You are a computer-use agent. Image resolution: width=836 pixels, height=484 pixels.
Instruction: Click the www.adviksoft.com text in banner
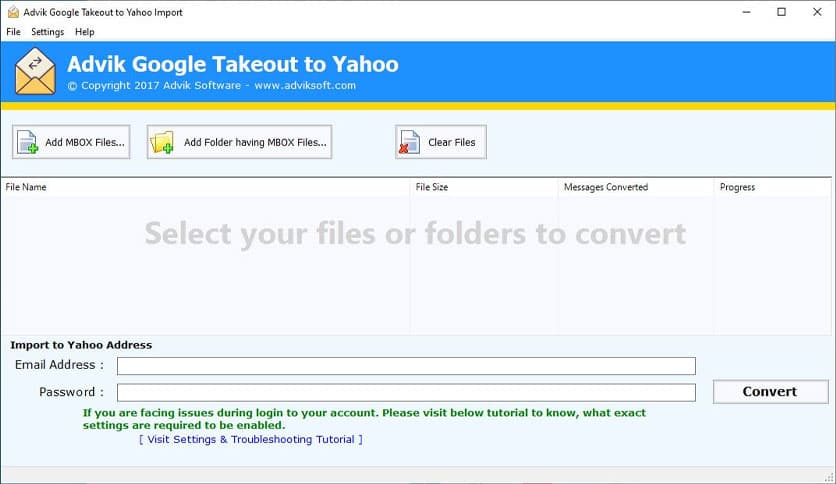click(x=305, y=85)
